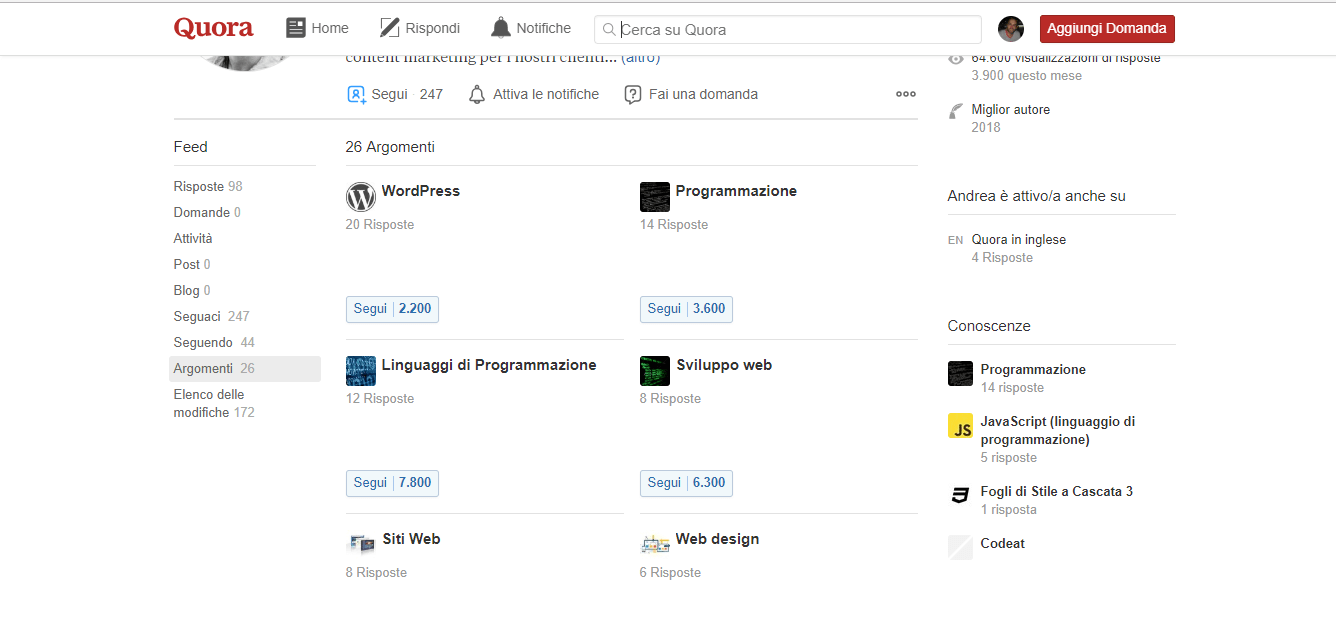Screen dimensions: 1336x633
Task: Click the Sviluppo web topic icon
Action: pyautogui.click(x=655, y=371)
